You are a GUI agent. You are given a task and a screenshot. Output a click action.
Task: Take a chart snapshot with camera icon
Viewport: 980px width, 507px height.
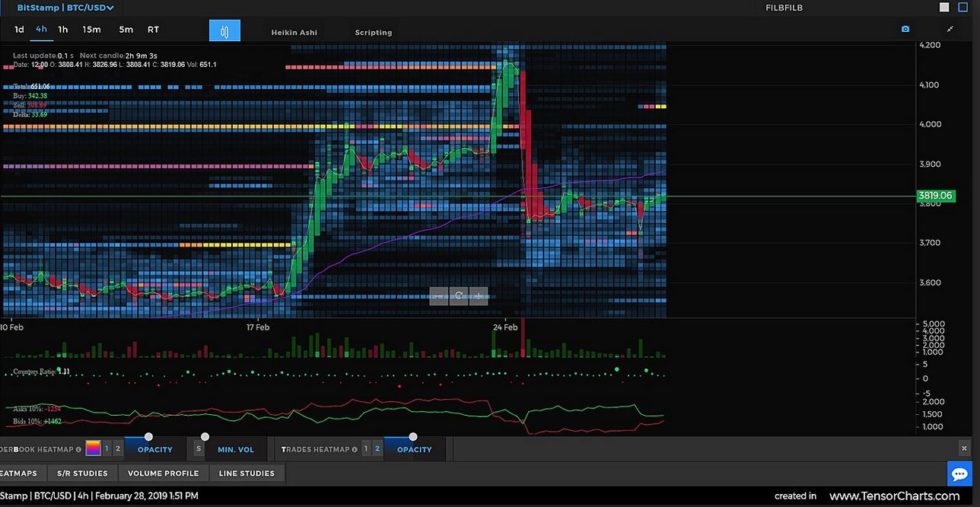[x=905, y=29]
